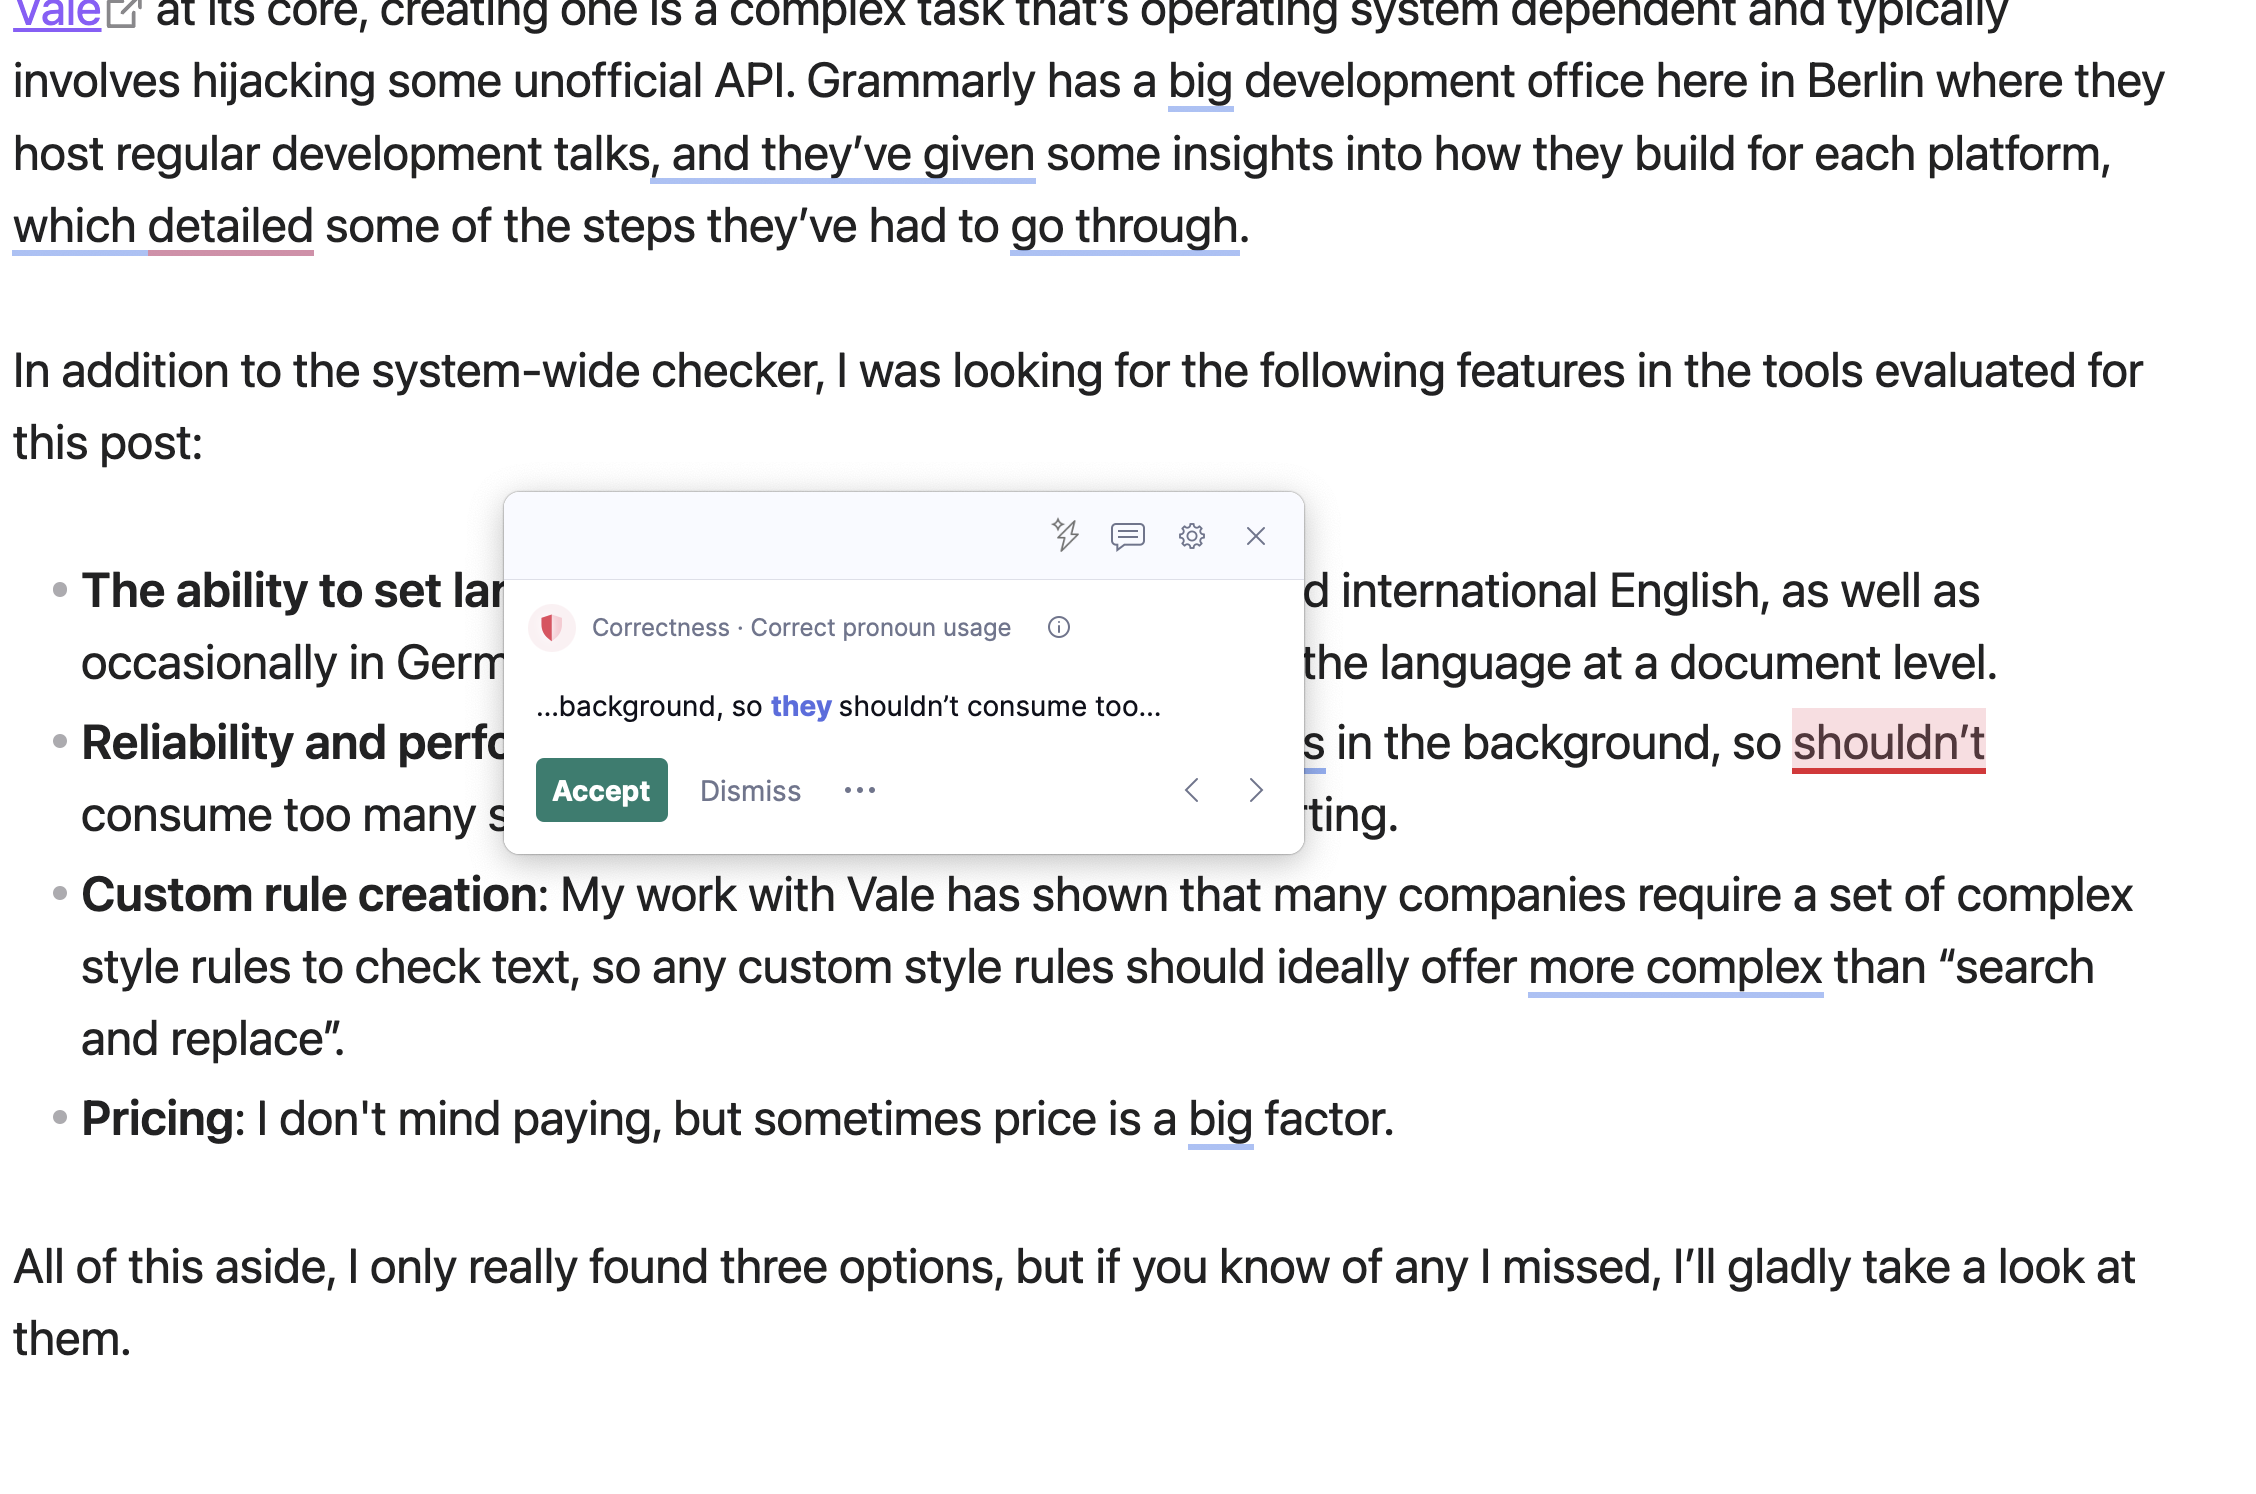Screen dimensions: 2256x1494
Task: Go to the previous suggestion with the left chevron
Action: tap(1192, 790)
